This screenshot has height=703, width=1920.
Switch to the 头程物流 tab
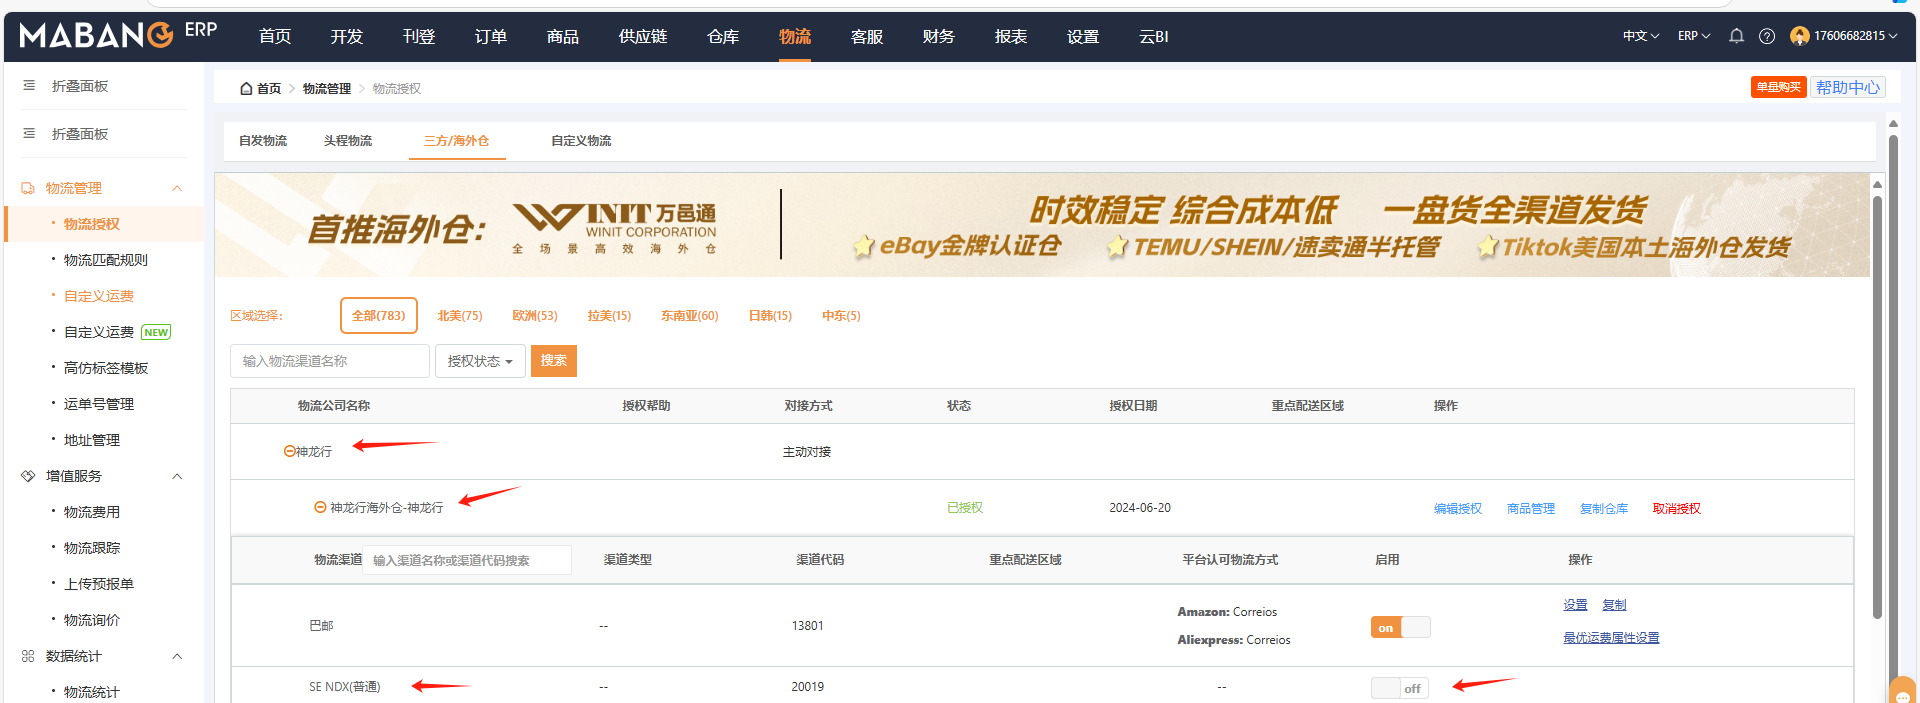click(348, 141)
